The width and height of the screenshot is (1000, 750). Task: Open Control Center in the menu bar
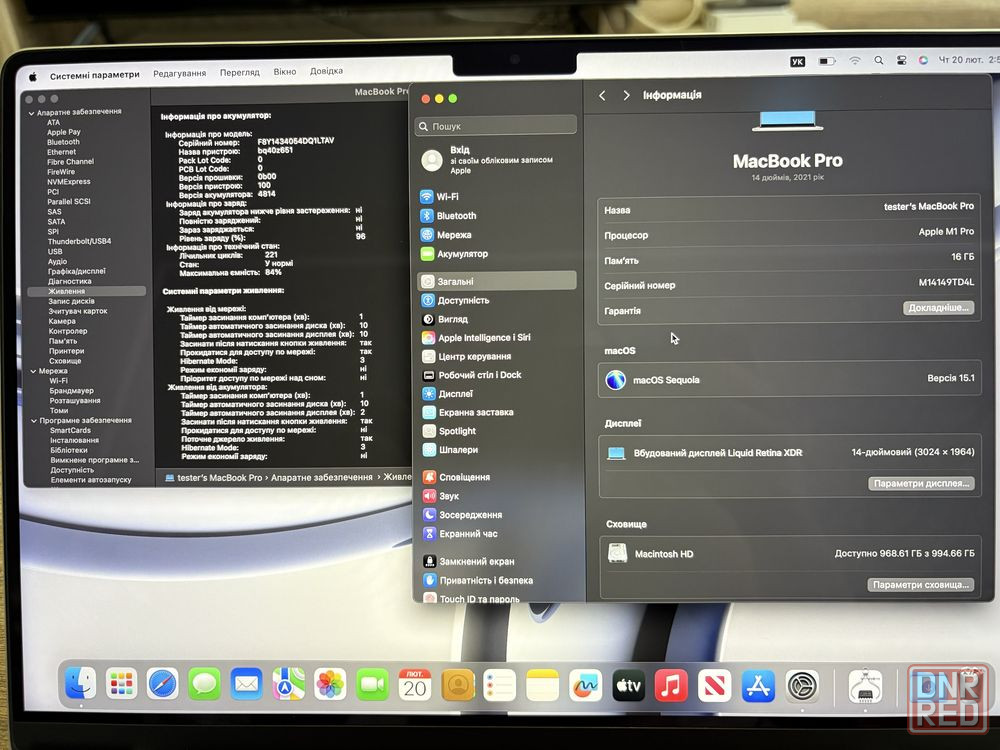(901, 61)
